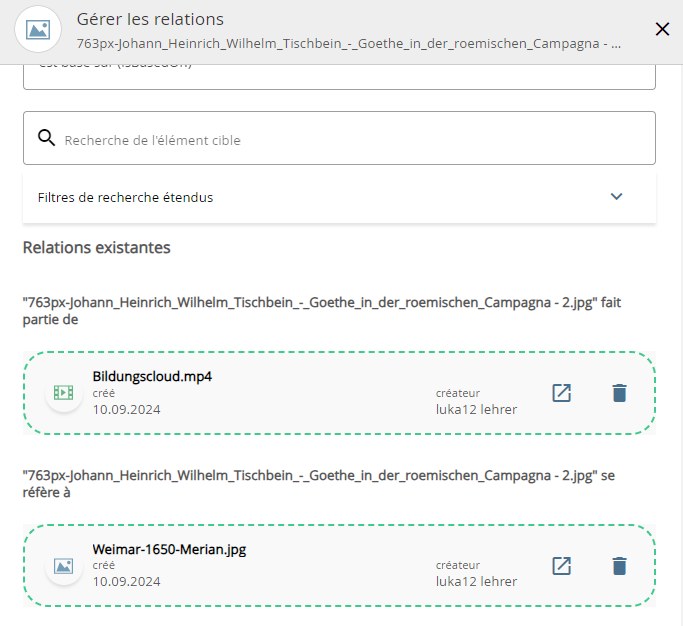Click the image file icon for Weimar-1650-Merian.jpg
Screen dimensions: 683x626
(x=64, y=566)
